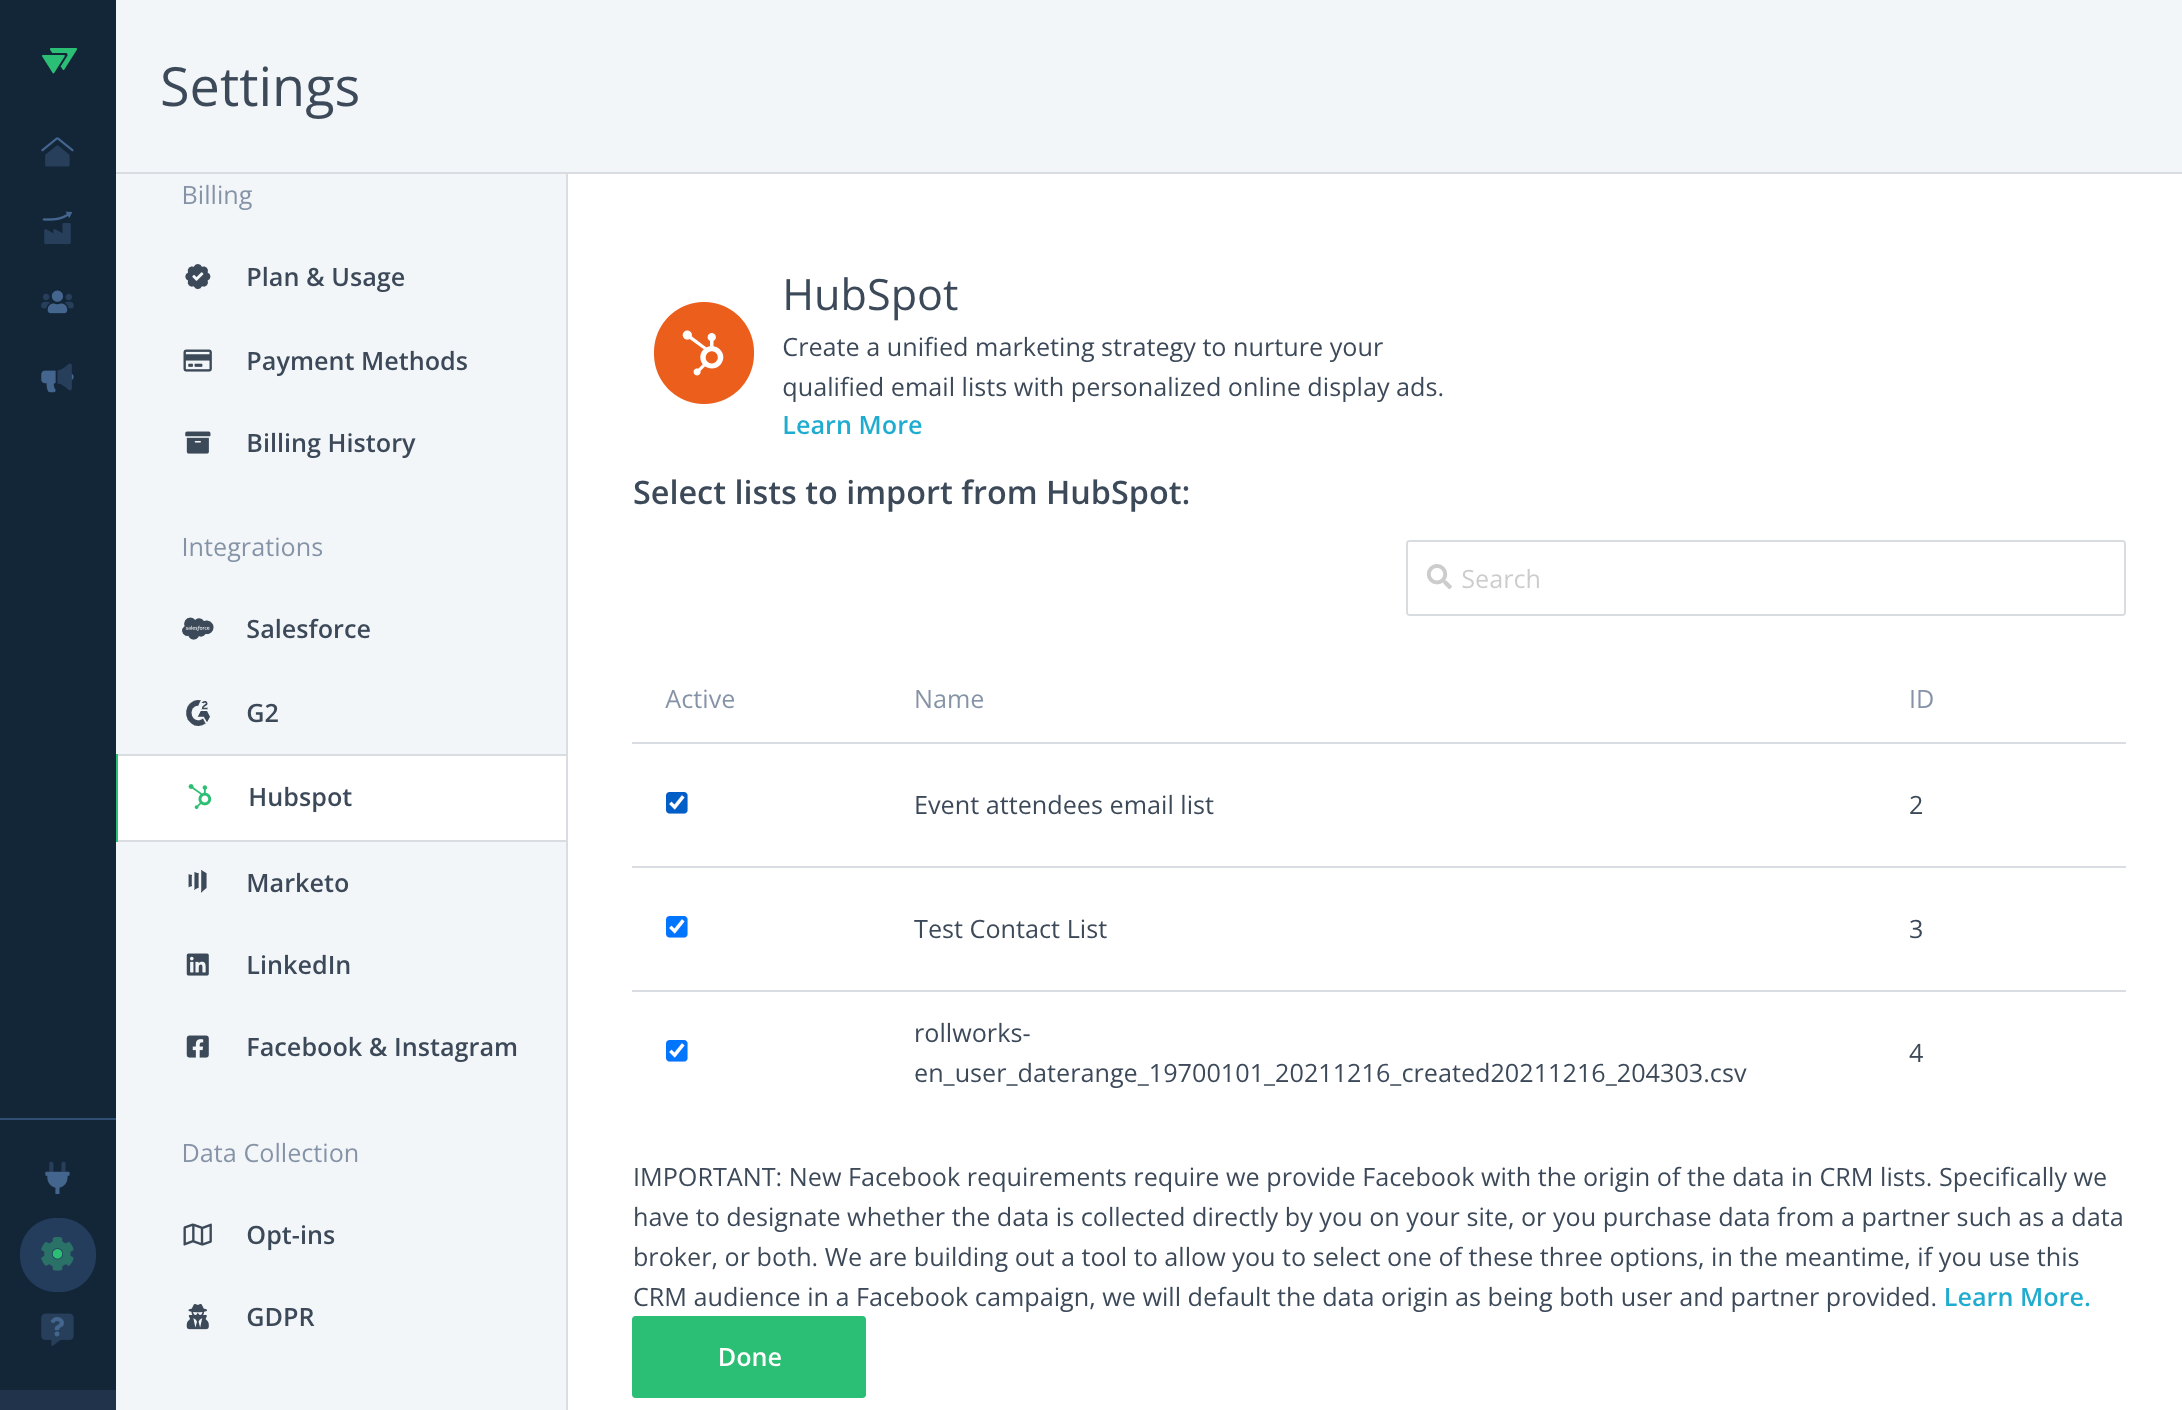Select Hubspot integration
The width and height of the screenshot is (2182, 1410).
coord(342,797)
